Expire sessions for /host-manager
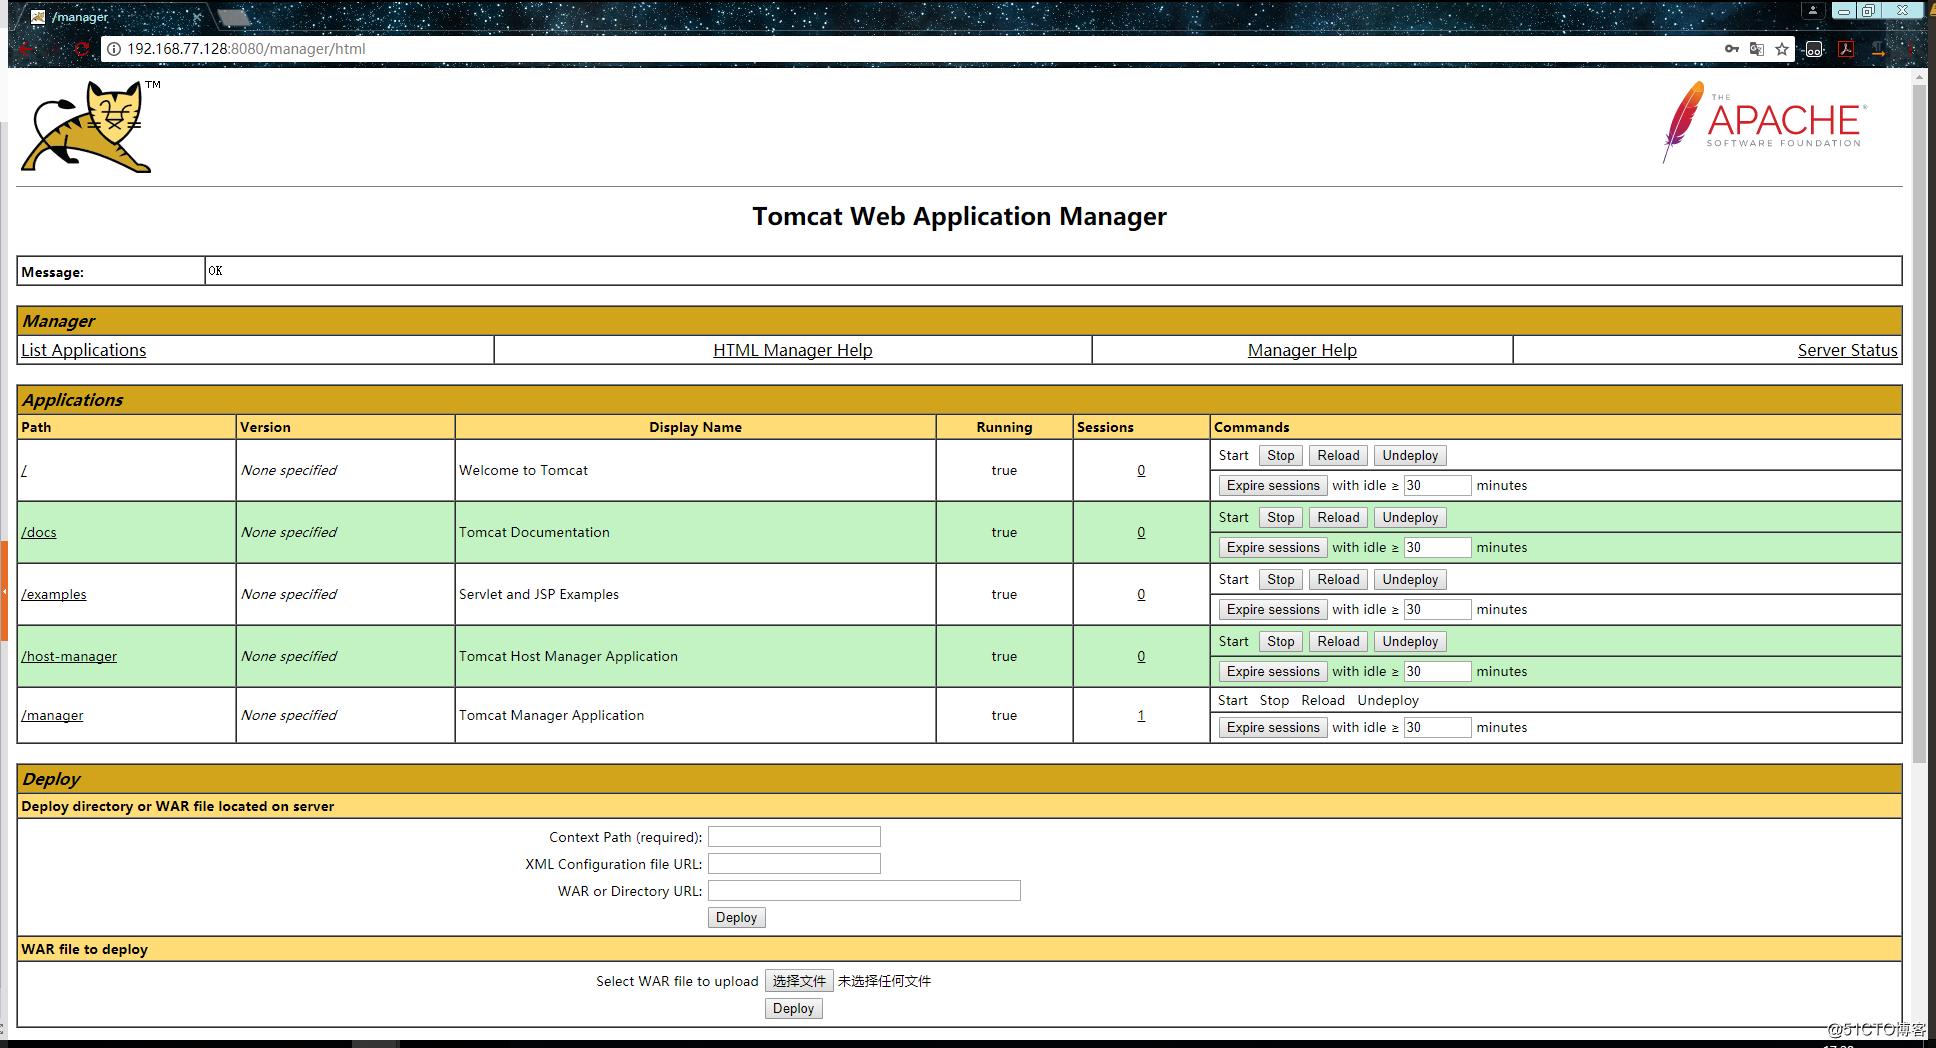The height and width of the screenshot is (1048, 1936). coord(1273,671)
